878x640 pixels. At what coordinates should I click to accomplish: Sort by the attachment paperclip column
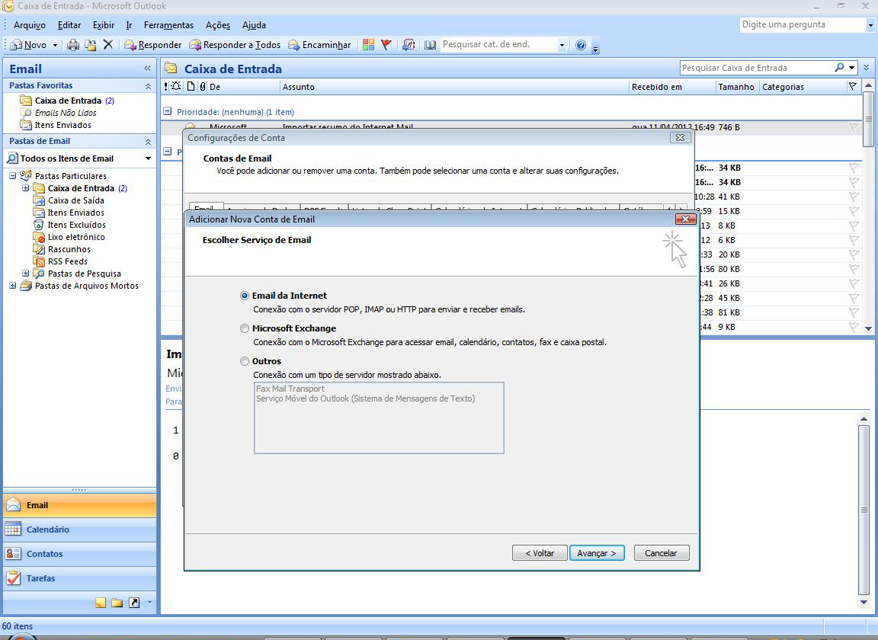203,86
